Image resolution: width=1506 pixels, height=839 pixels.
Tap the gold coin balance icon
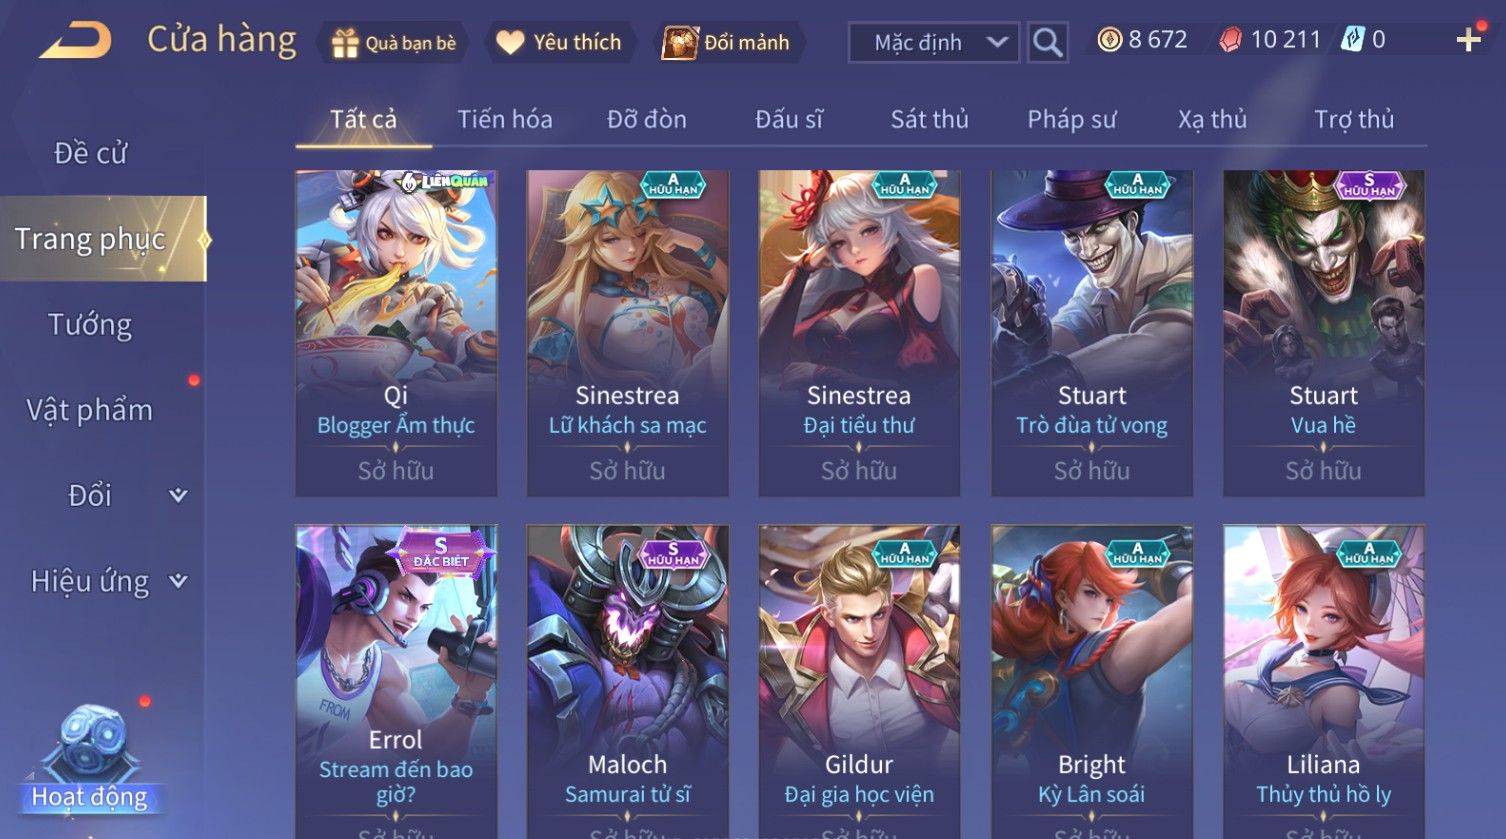pyautogui.click(x=1109, y=40)
